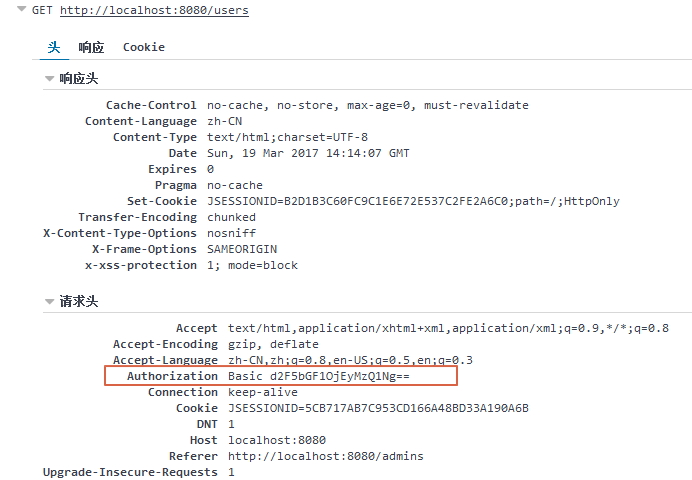Click the Cache-Control header value
The image size is (692, 480).
click(x=367, y=105)
